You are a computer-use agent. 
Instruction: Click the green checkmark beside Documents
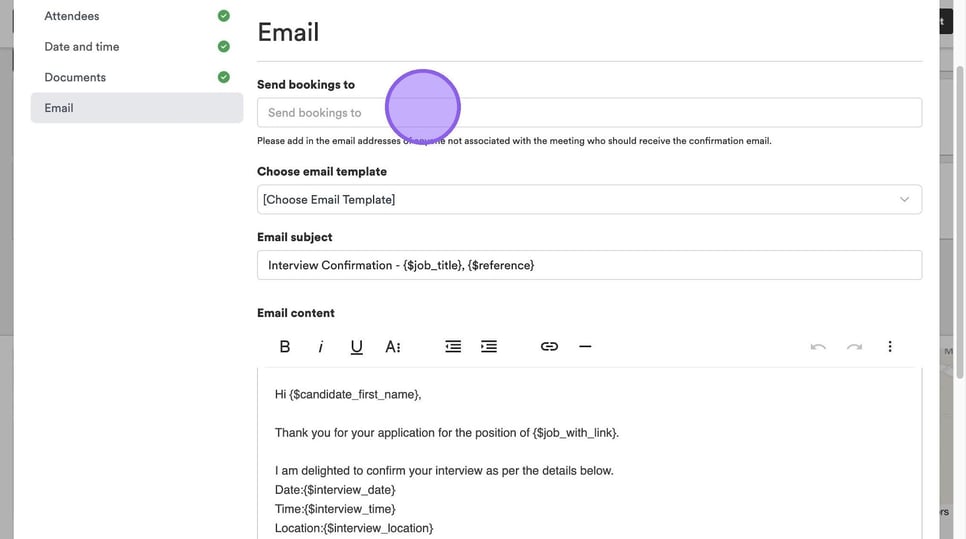click(x=224, y=77)
